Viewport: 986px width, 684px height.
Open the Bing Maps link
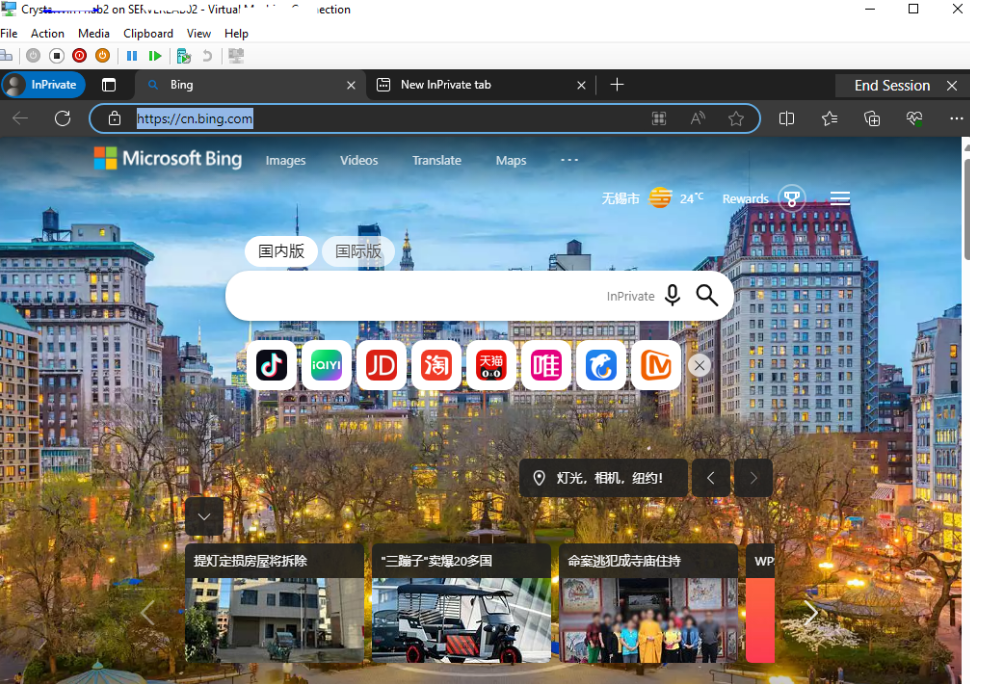(x=511, y=160)
